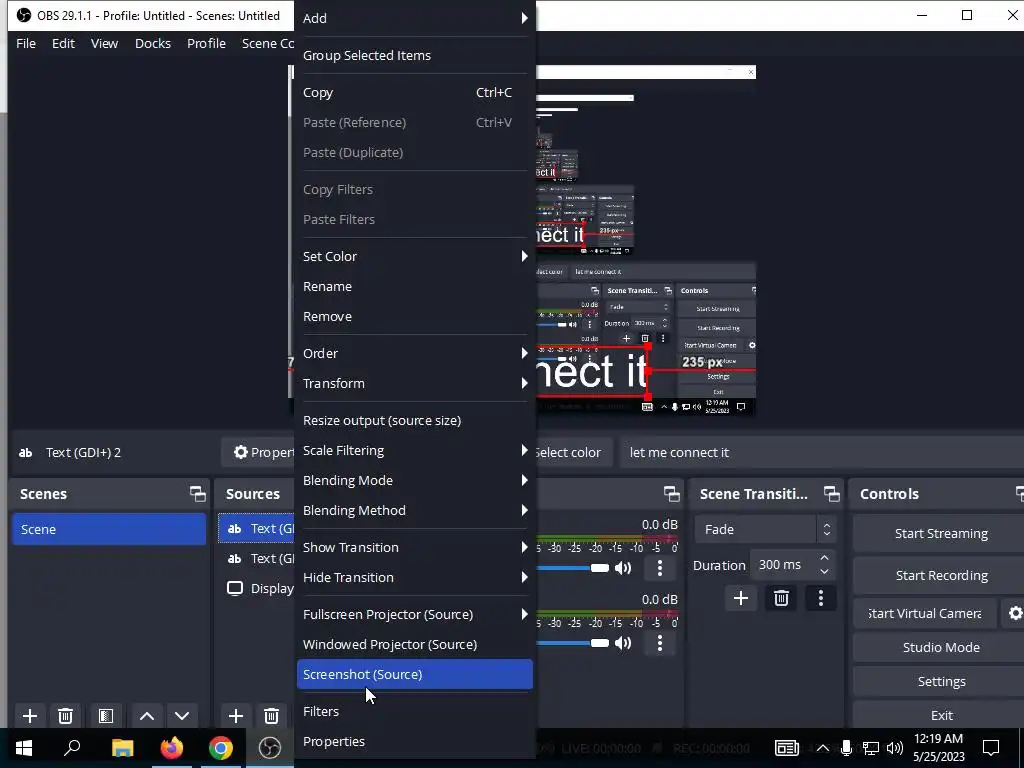Open File Explorer from taskbar
The height and width of the screenshot is (768, 1024).
click(x=122, y=748)
